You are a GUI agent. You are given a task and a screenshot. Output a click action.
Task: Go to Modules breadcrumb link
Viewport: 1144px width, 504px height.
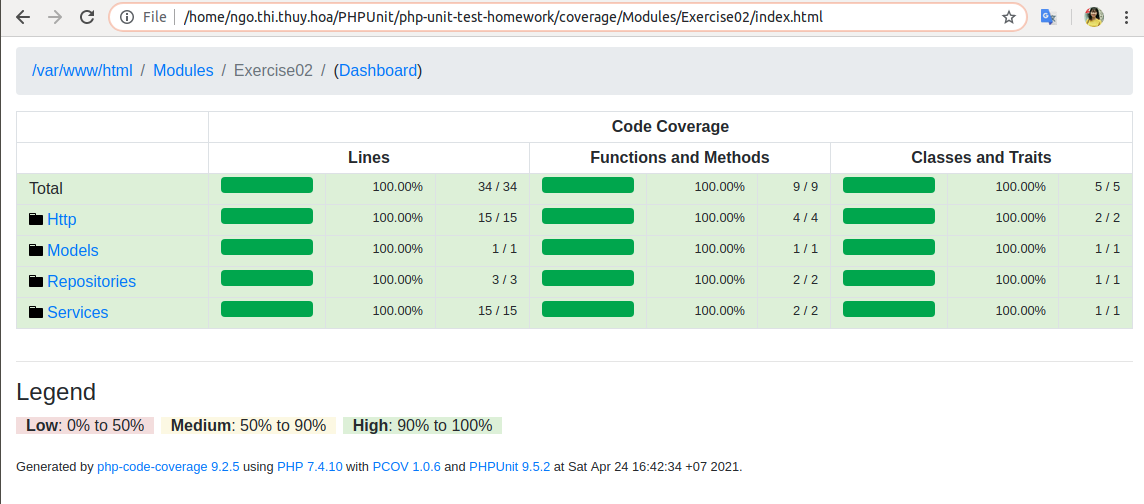[x=183, y=71]
